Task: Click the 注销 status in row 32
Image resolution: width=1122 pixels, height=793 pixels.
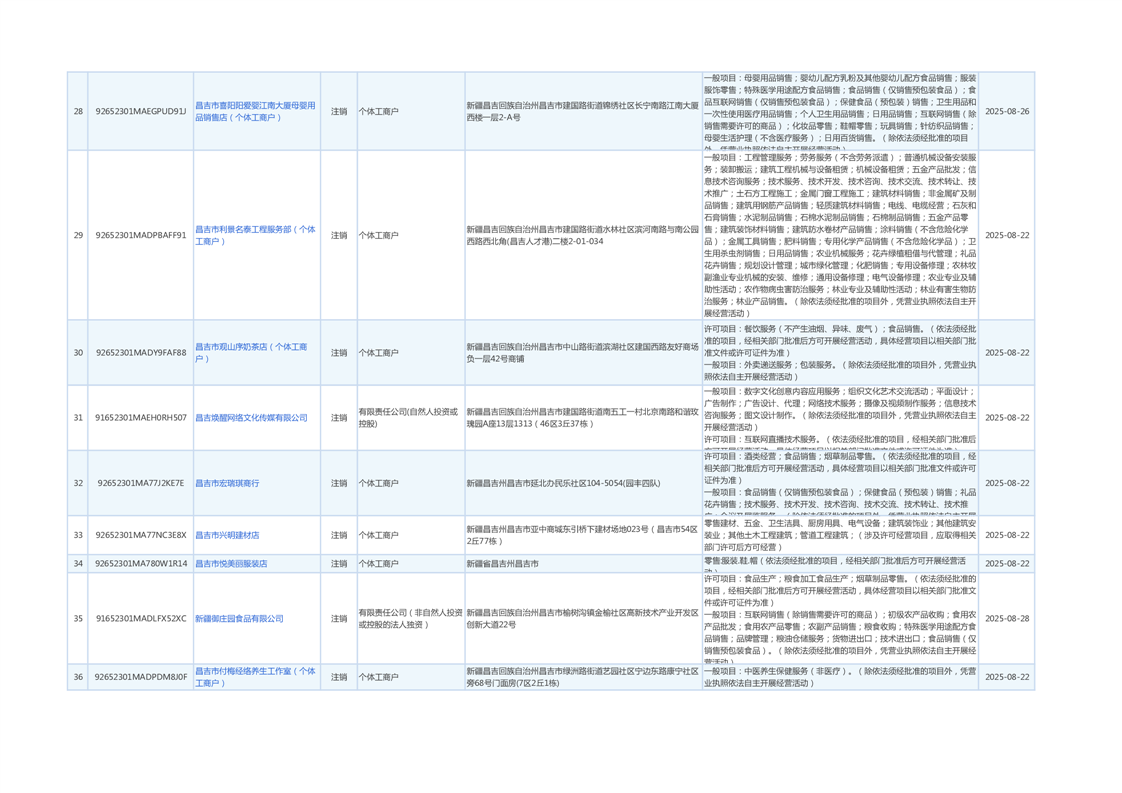Action: (339, 483)
